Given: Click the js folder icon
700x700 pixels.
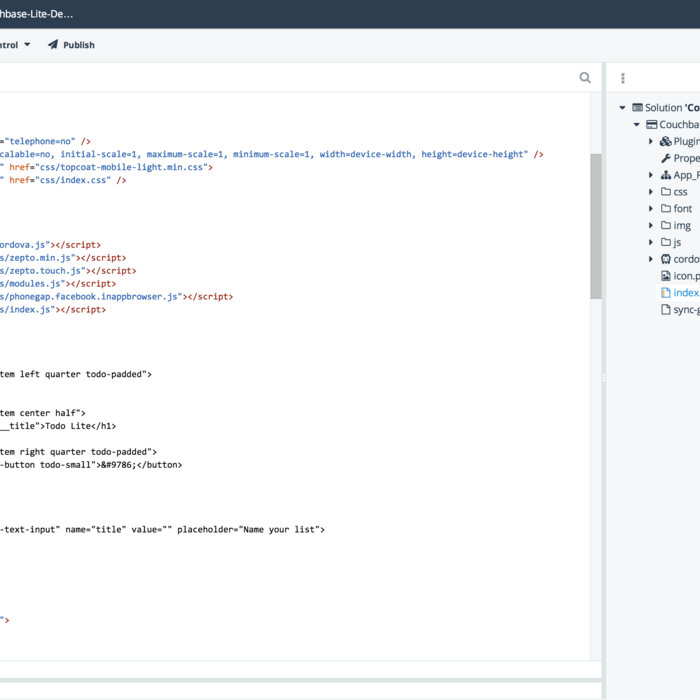Looking at the screenshot, I should click(x=666, y=242).
